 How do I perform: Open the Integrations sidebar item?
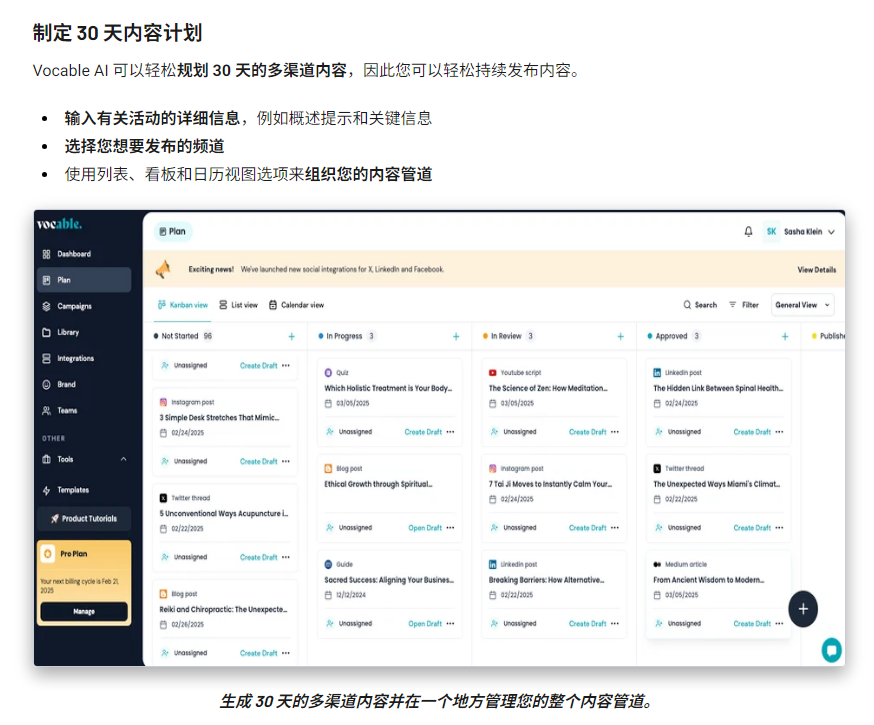click(x=75, y=358)
